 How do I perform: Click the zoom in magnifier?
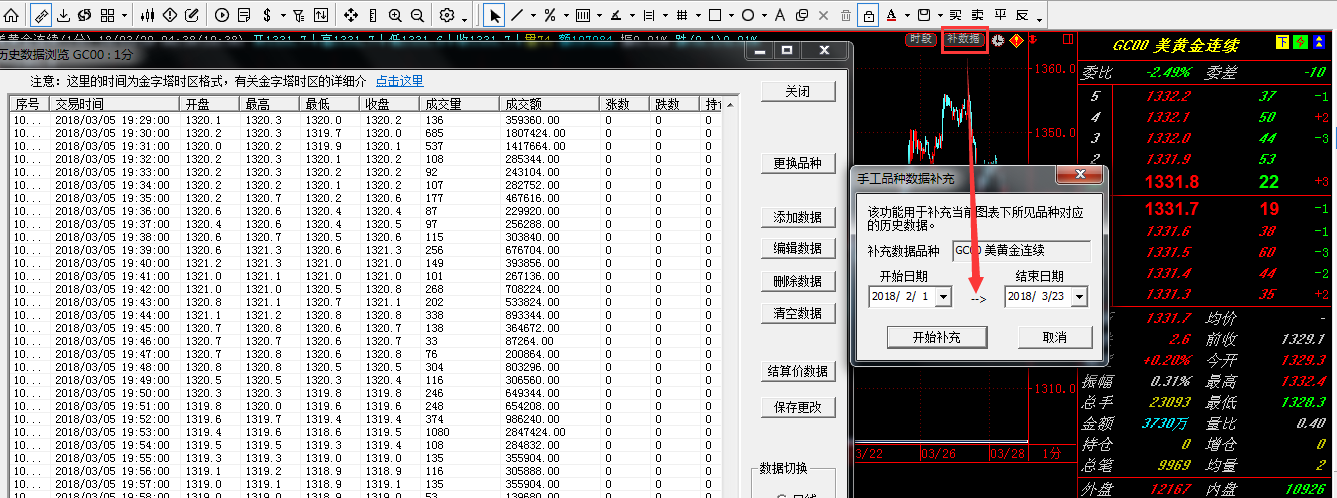(395, 15)
